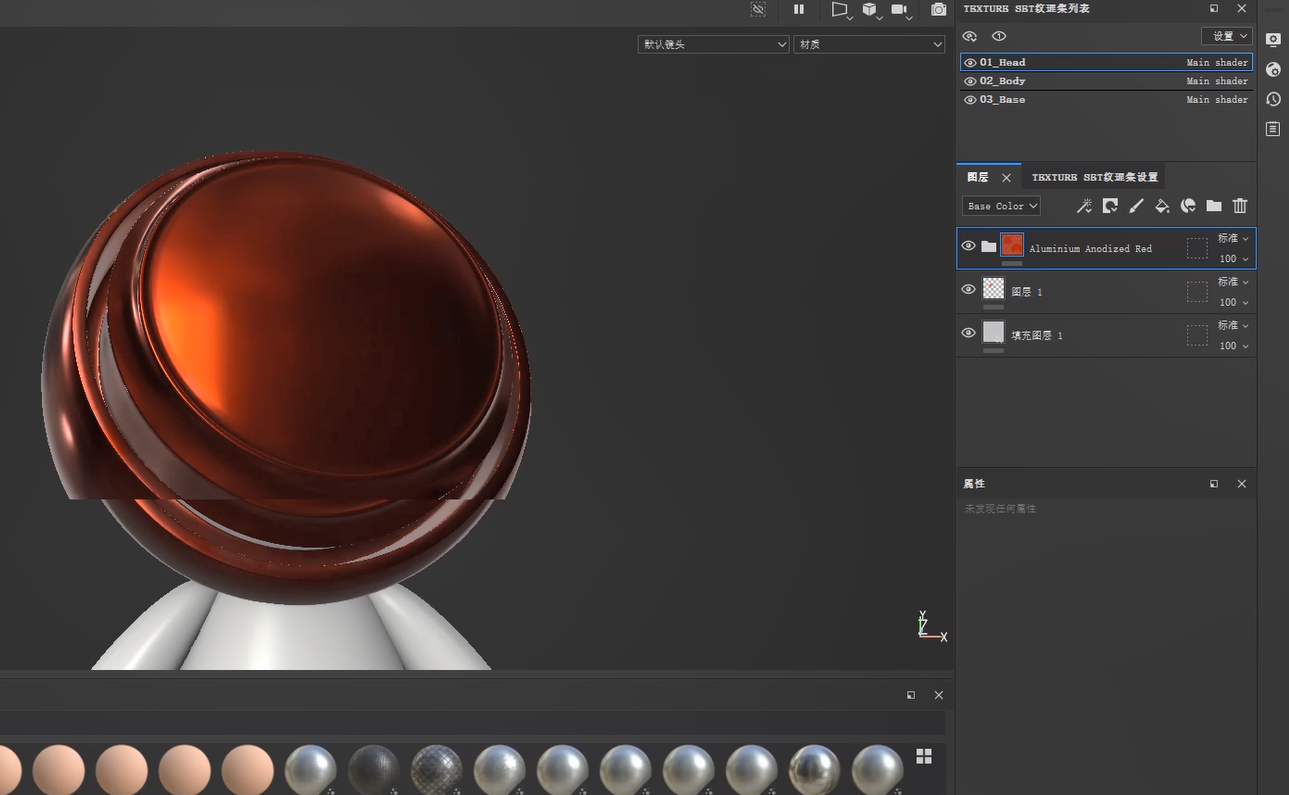Pause the viewport rendering

click(799, 9)
